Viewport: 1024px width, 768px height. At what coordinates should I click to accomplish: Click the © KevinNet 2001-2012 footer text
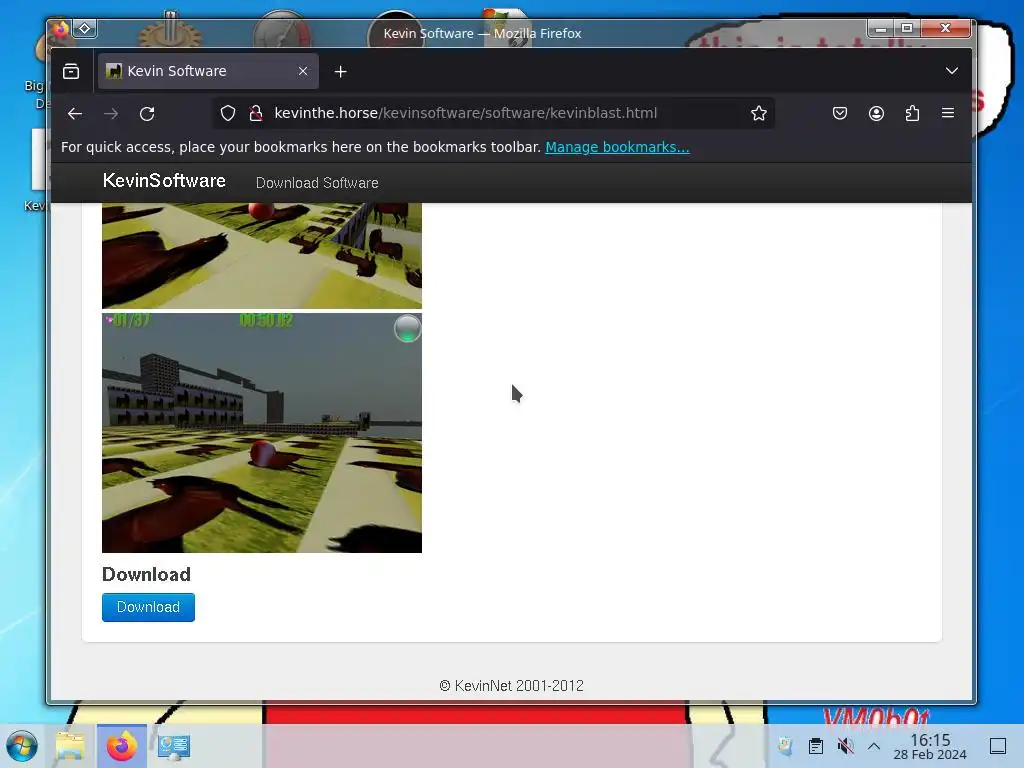pos(511,686)
